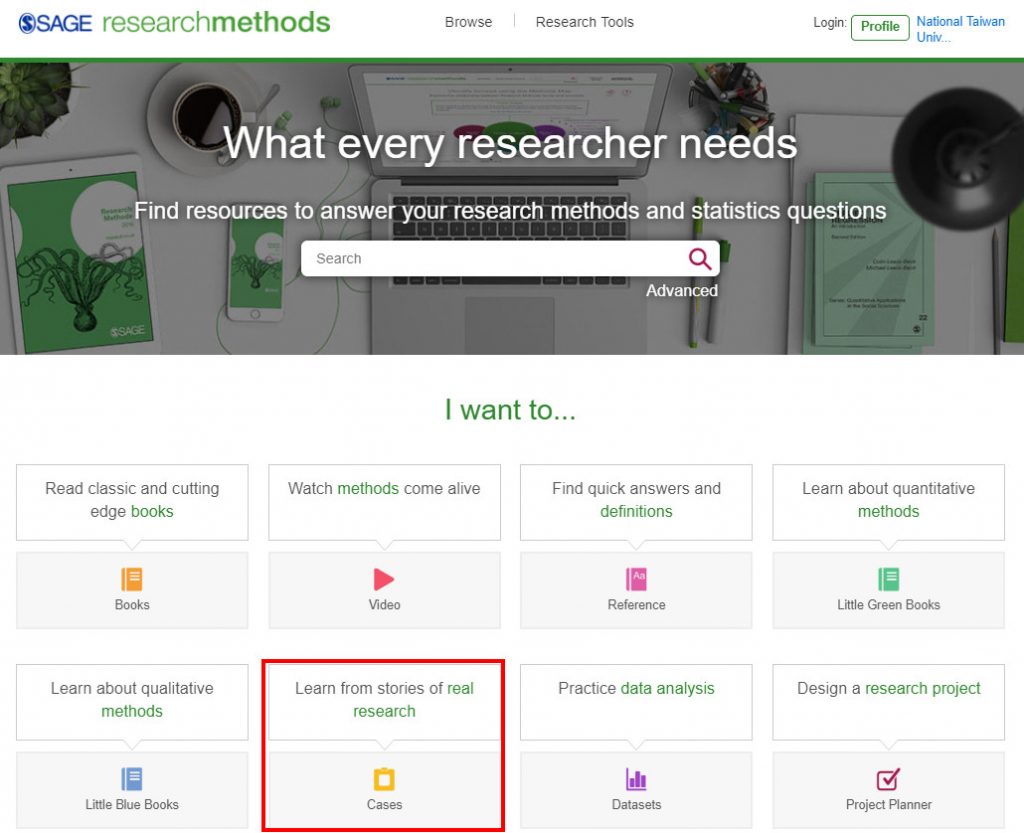
Task: Open the 'research project' link
Action: pyautogui.click(x=923, y=688)
